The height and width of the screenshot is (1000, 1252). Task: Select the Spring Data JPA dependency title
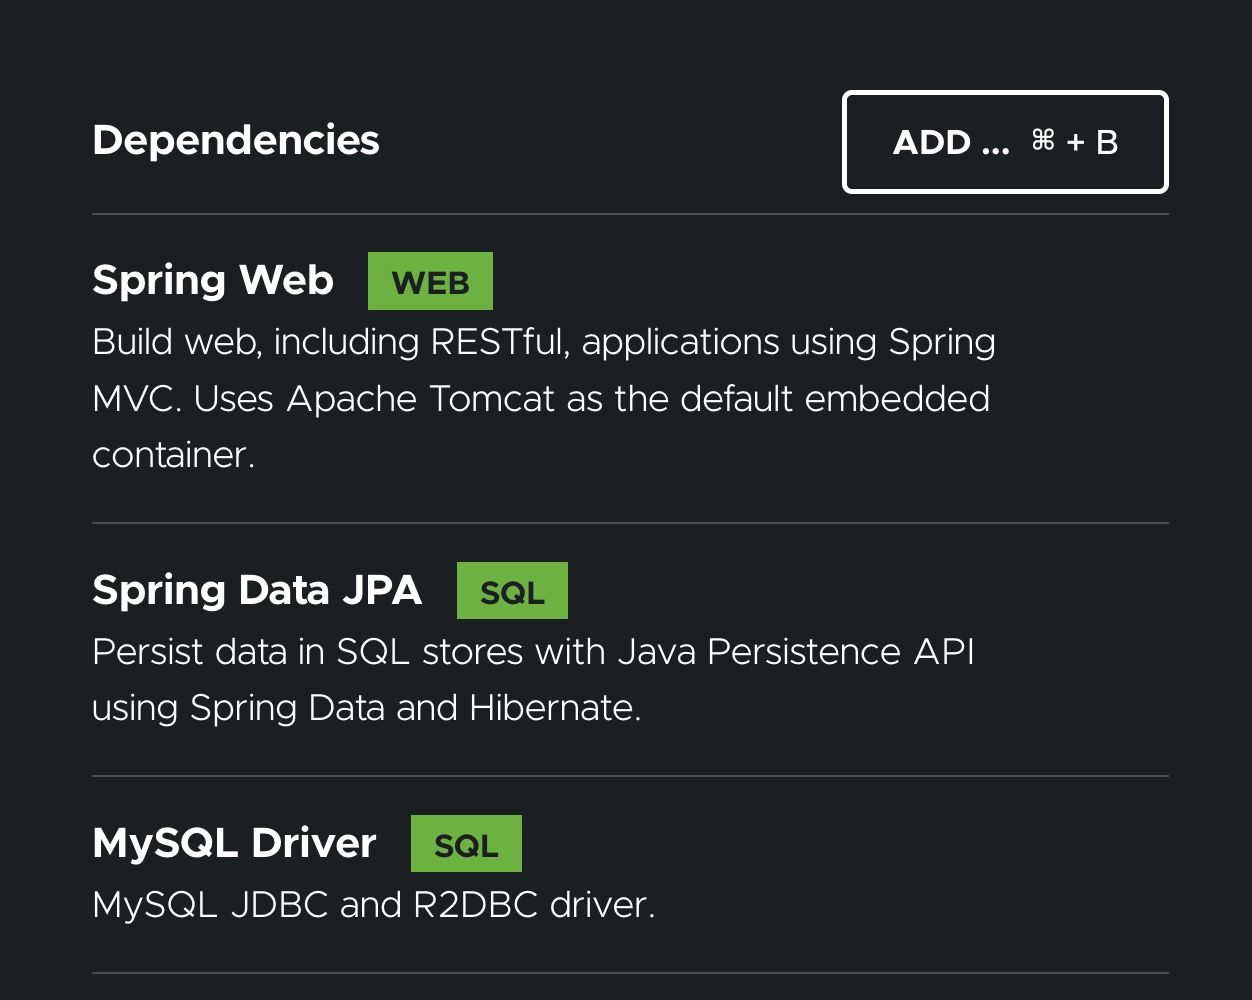[257, 590]
